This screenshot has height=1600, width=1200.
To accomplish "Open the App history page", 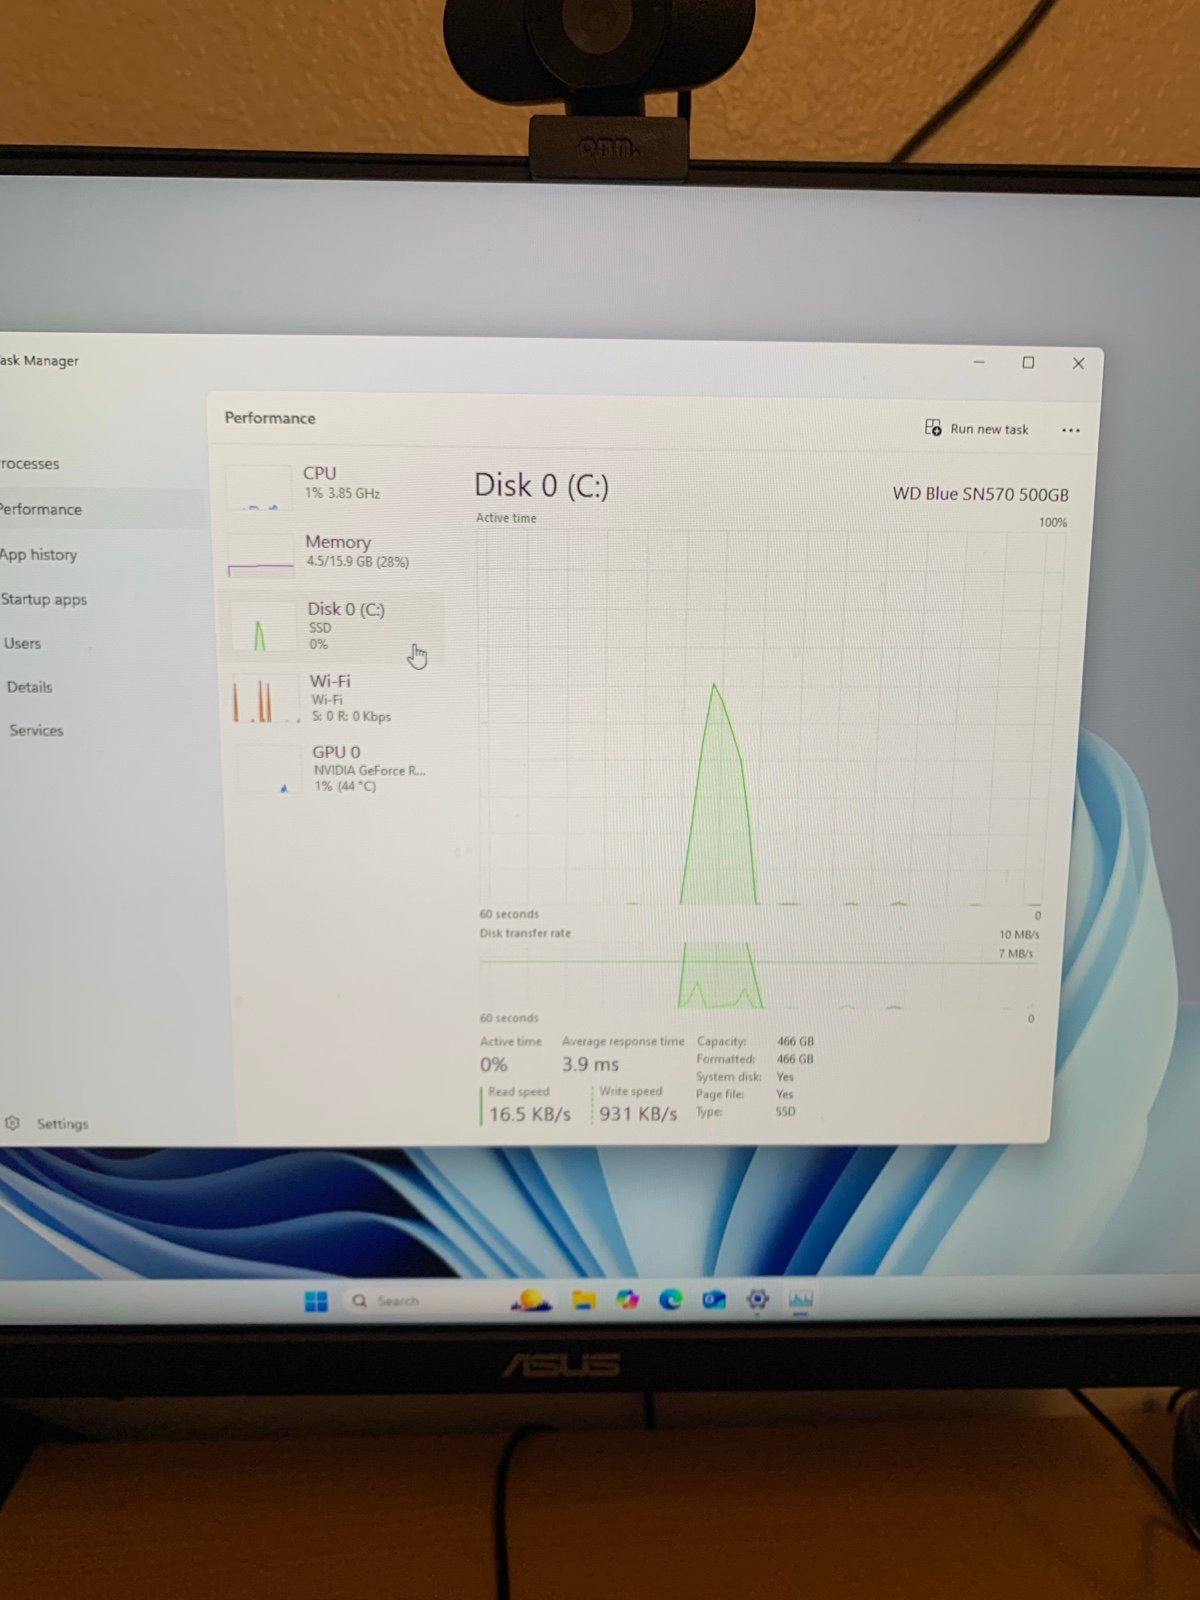I will [38, 555].
